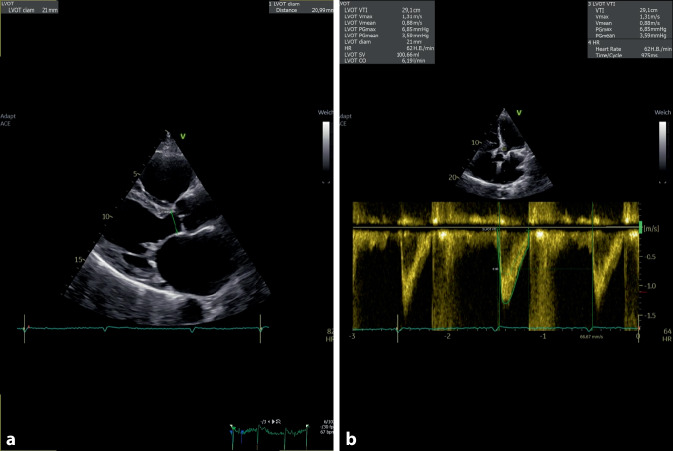Click the 'Heart Rate 62' row
Image resolution: width=673 pixels, height=451 pixels.
click(x=633, y=49)
